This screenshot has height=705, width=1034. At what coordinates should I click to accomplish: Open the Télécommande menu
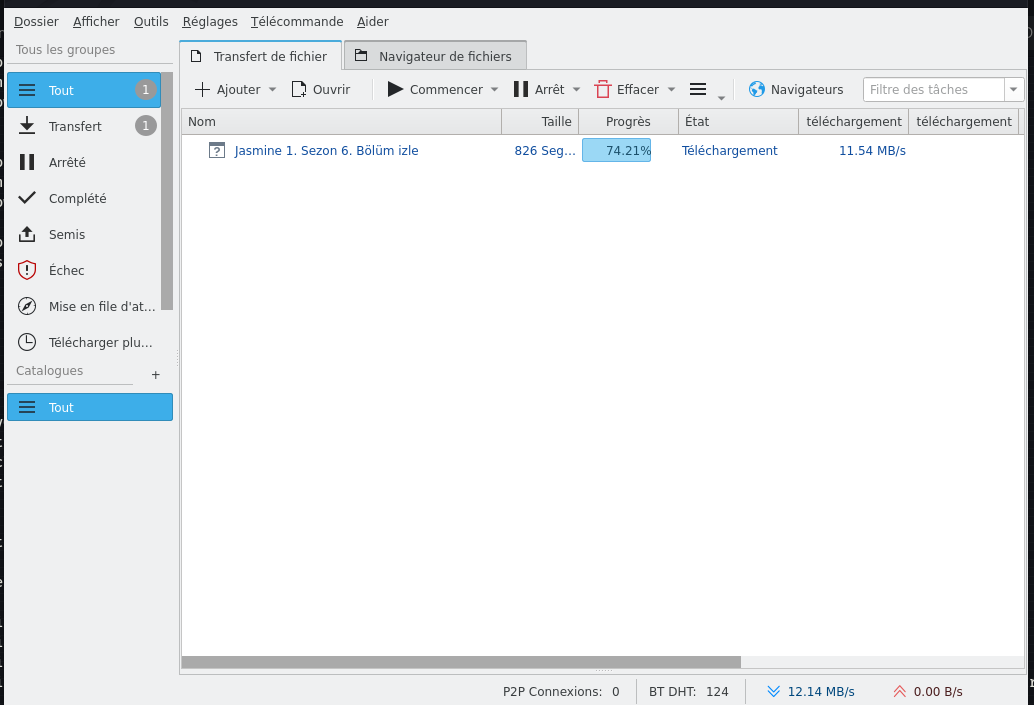[297, 21]
